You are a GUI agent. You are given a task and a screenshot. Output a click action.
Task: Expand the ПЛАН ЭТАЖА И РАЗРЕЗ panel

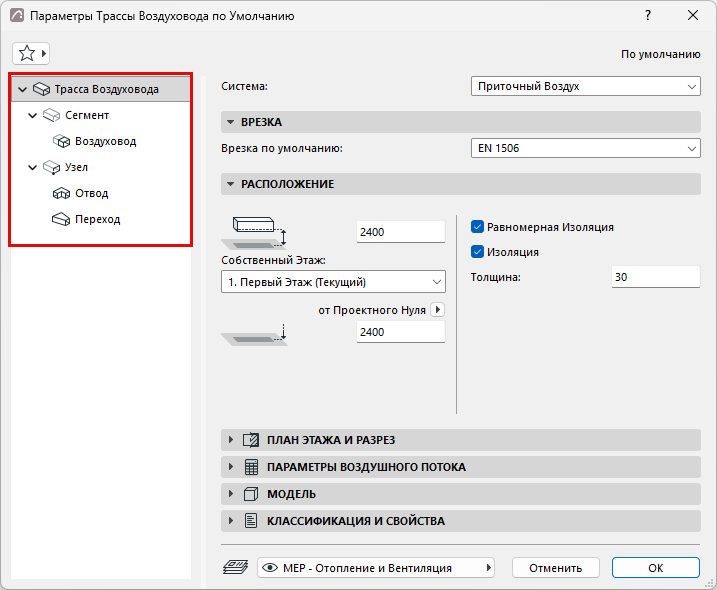230,440
